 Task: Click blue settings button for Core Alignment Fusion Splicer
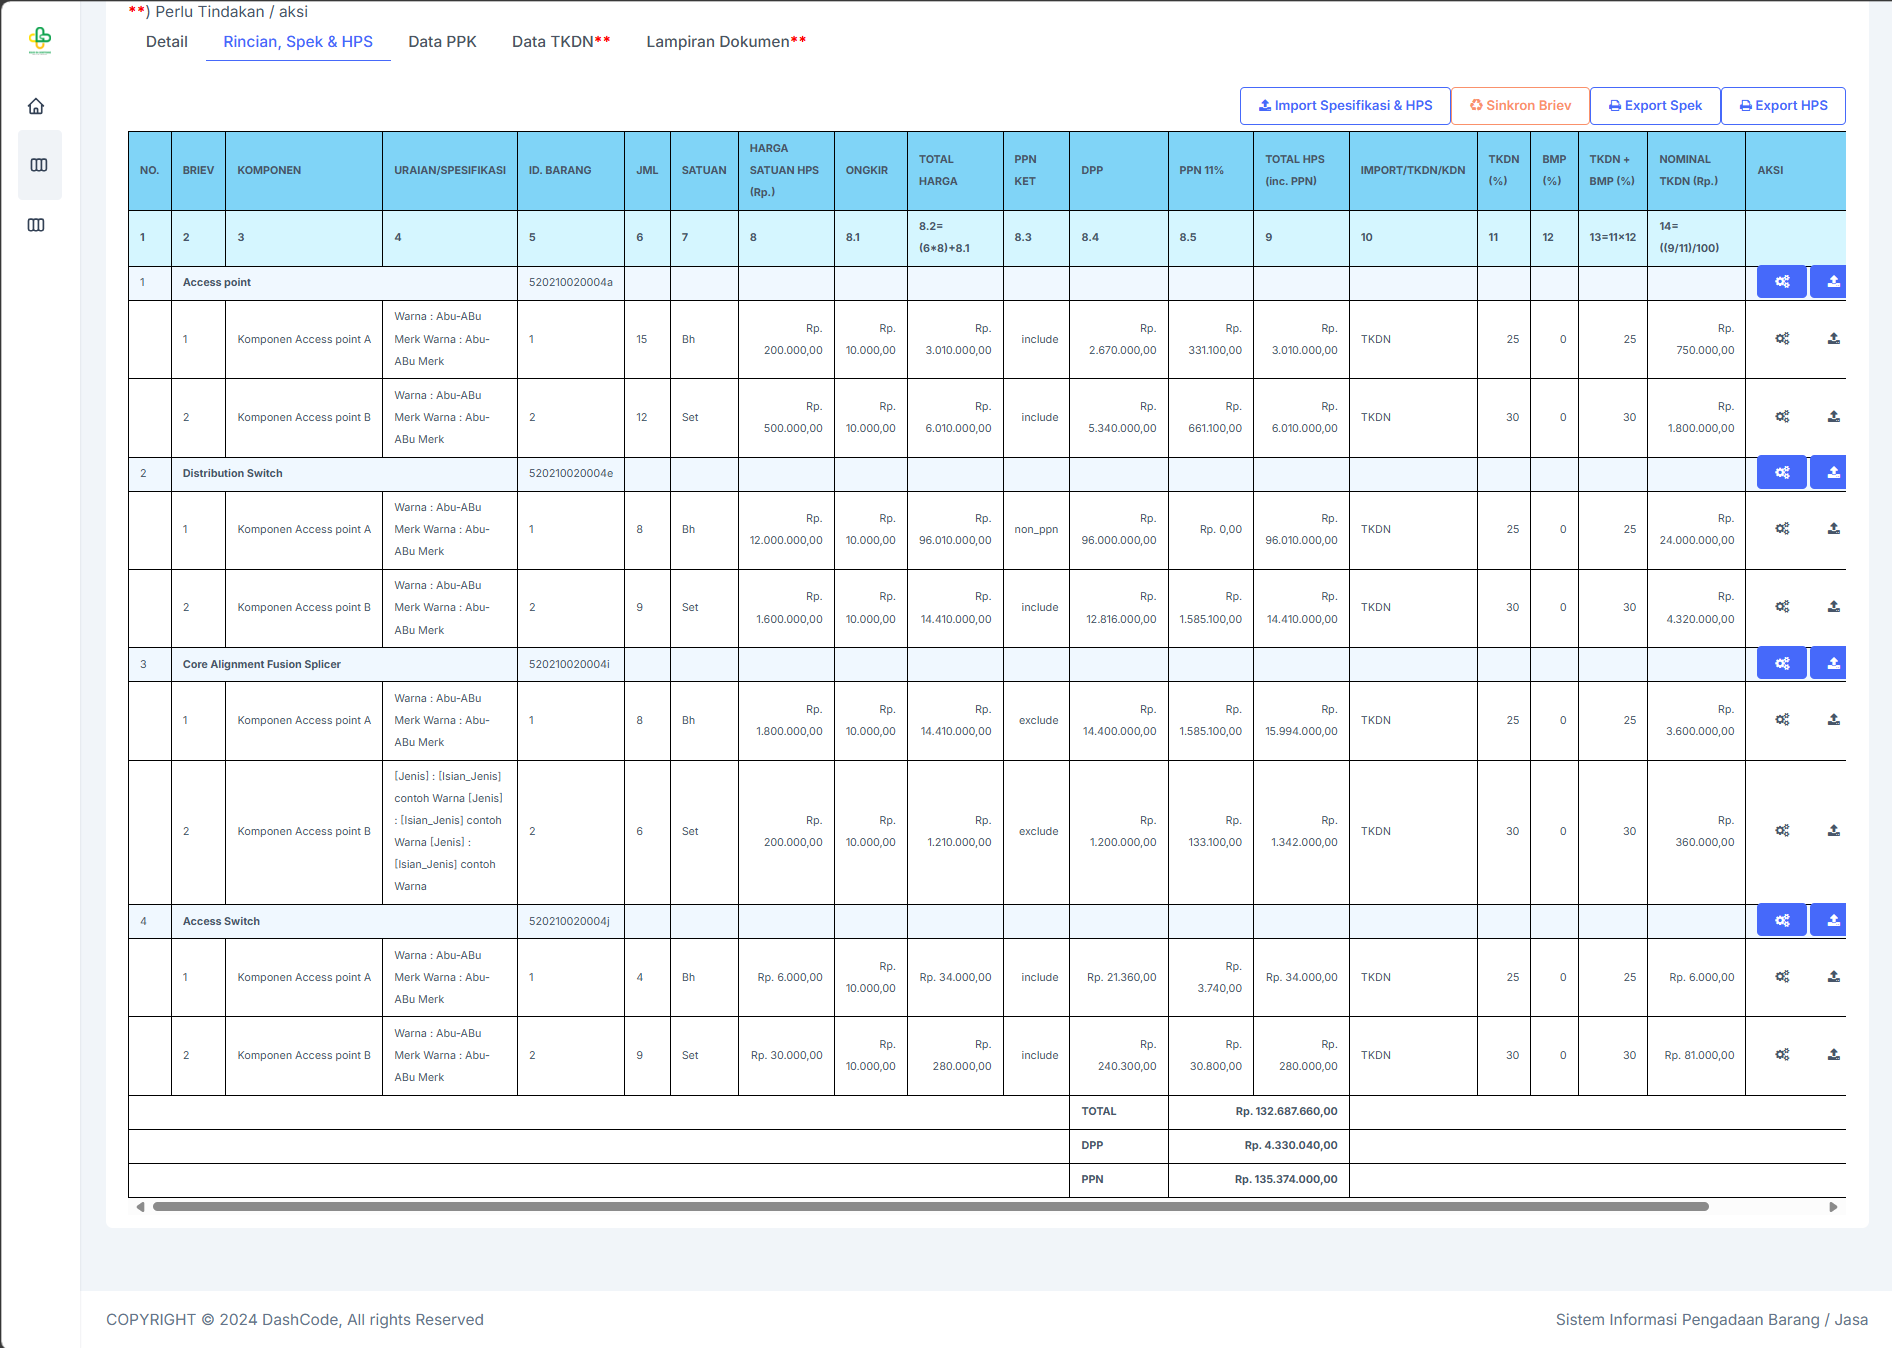[1781, 664]
